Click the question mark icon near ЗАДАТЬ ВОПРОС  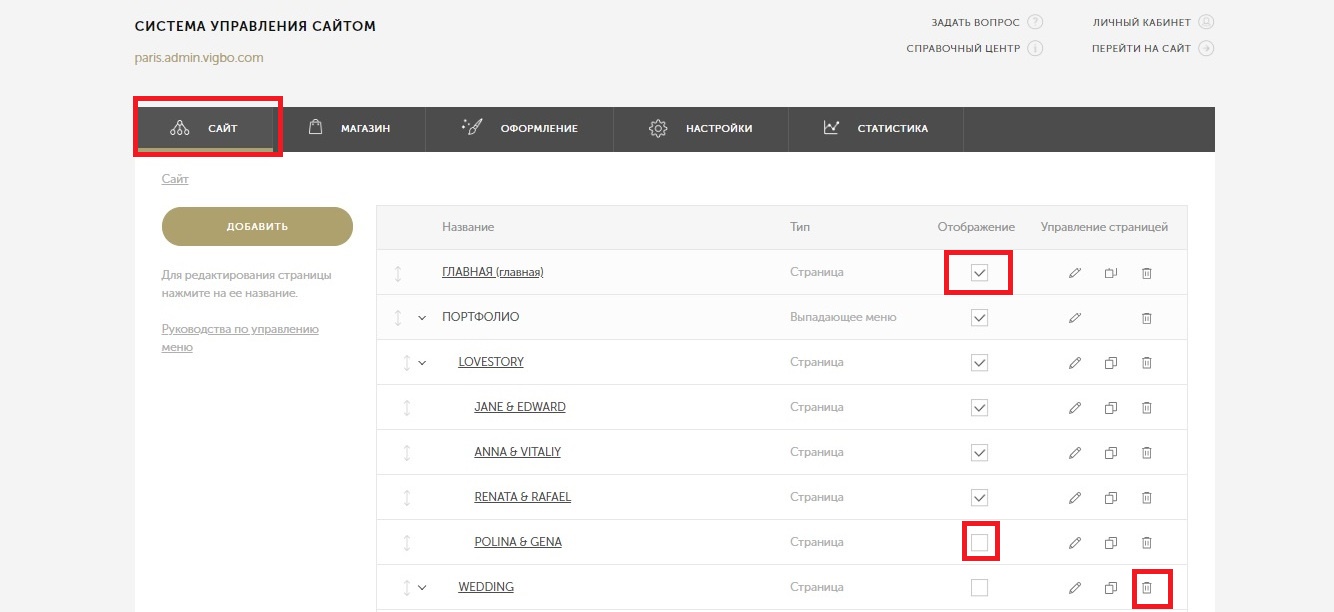coord(1035,22)
